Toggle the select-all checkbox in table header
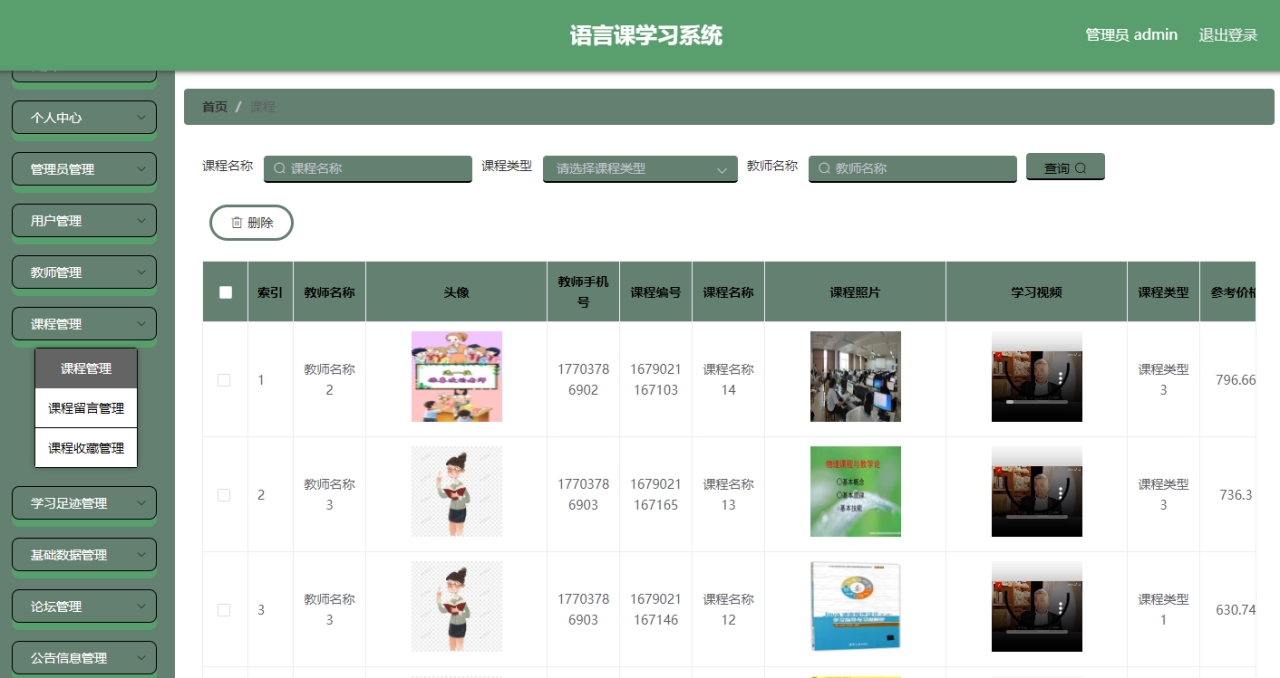Screen dimensions: 1280x678 [x=225, y=292]
